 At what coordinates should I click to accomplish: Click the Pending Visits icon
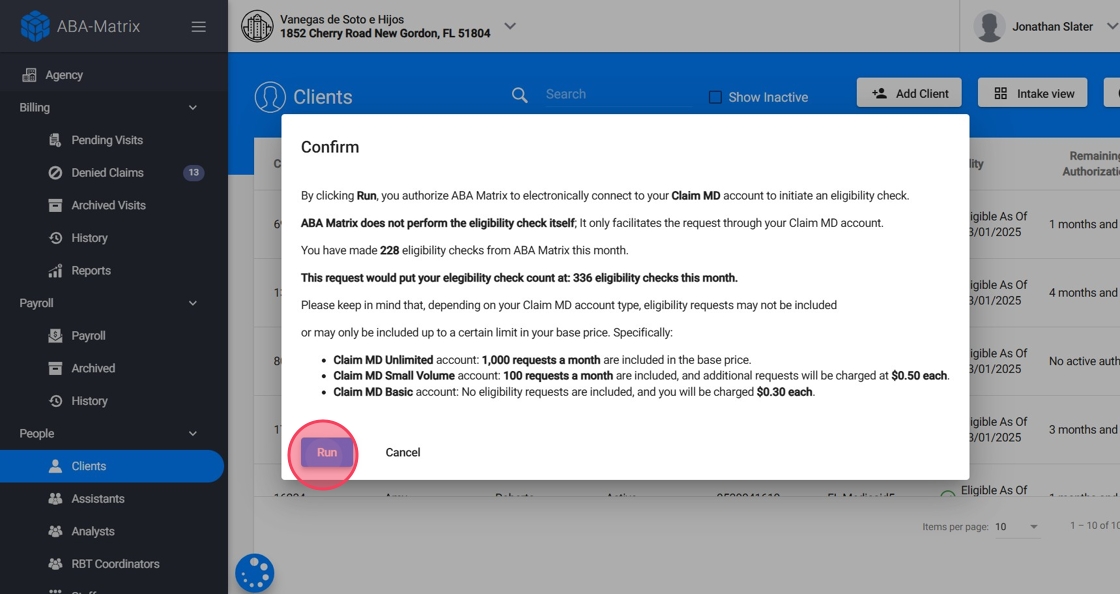(55, 140)
